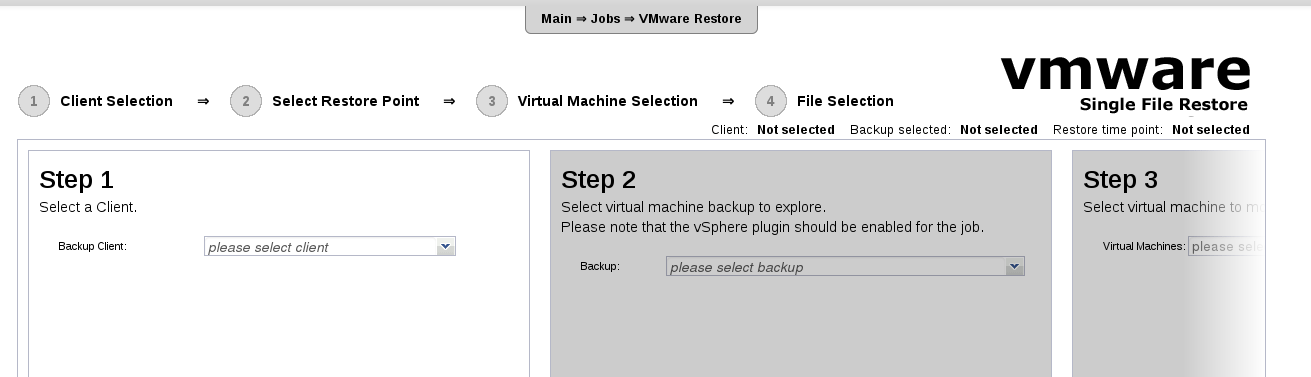Click the 'Backup selected: Not selected' status

(944, 130)
